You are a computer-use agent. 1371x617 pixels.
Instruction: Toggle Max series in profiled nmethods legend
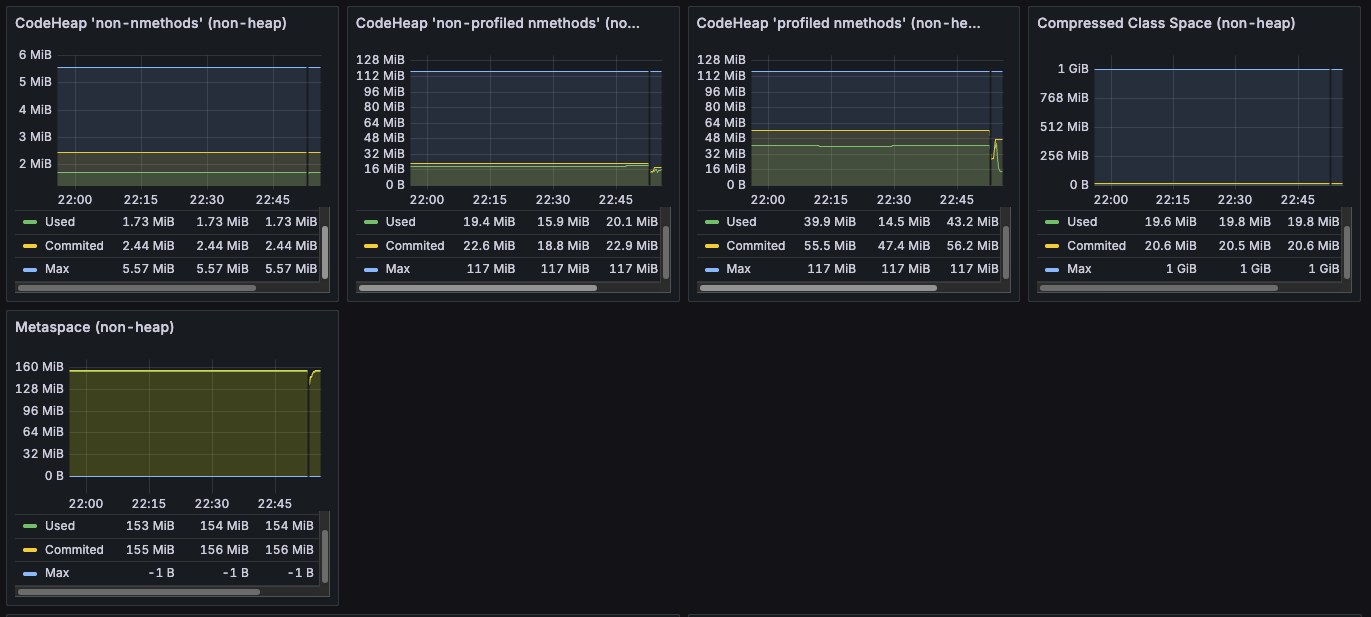[x=738, y=268]
